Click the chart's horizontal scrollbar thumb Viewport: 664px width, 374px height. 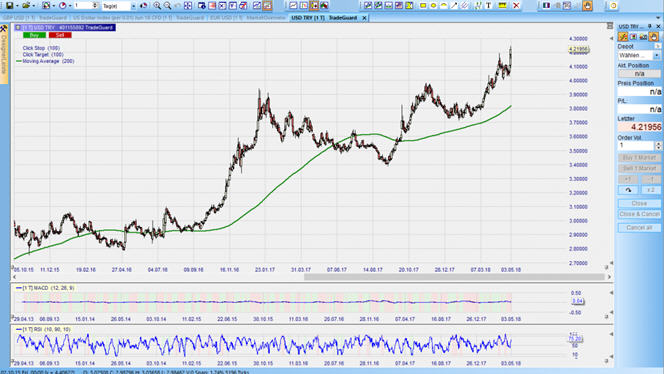pos(454,277)
